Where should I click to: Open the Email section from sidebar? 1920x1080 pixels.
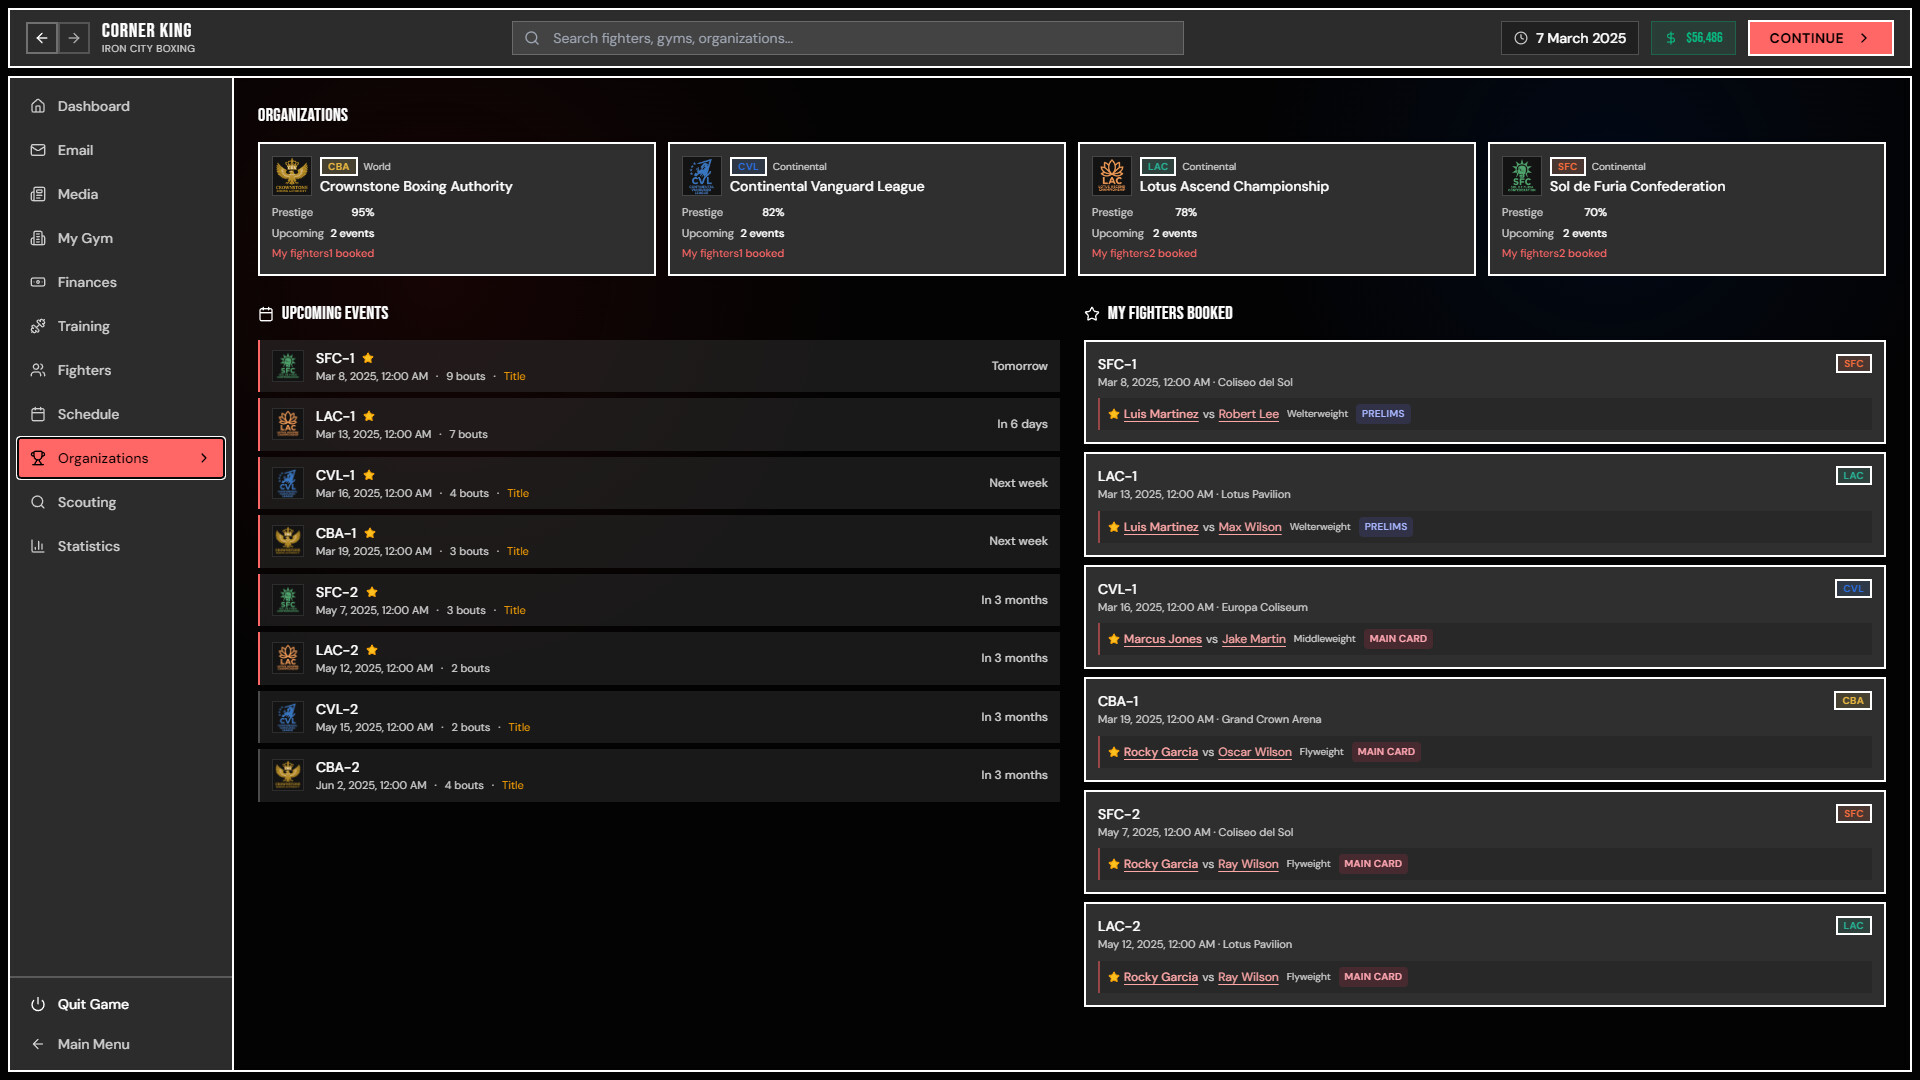coord(76,150)
